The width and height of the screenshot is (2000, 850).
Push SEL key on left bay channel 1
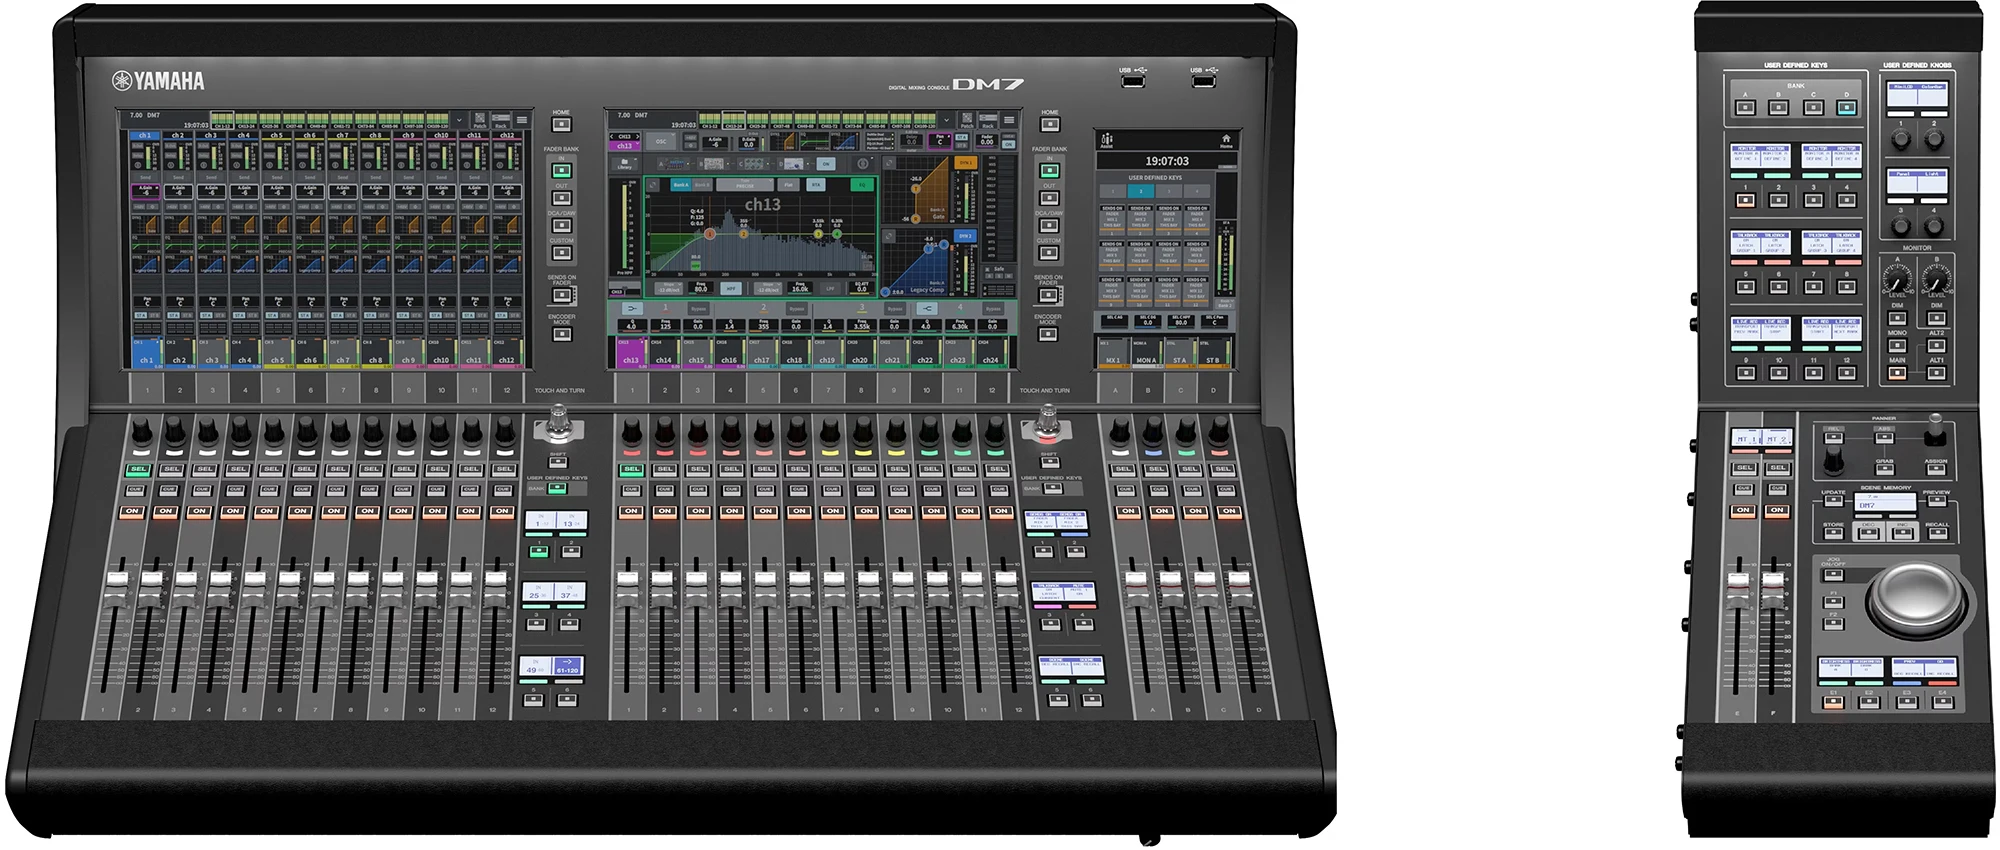(139, 470)
